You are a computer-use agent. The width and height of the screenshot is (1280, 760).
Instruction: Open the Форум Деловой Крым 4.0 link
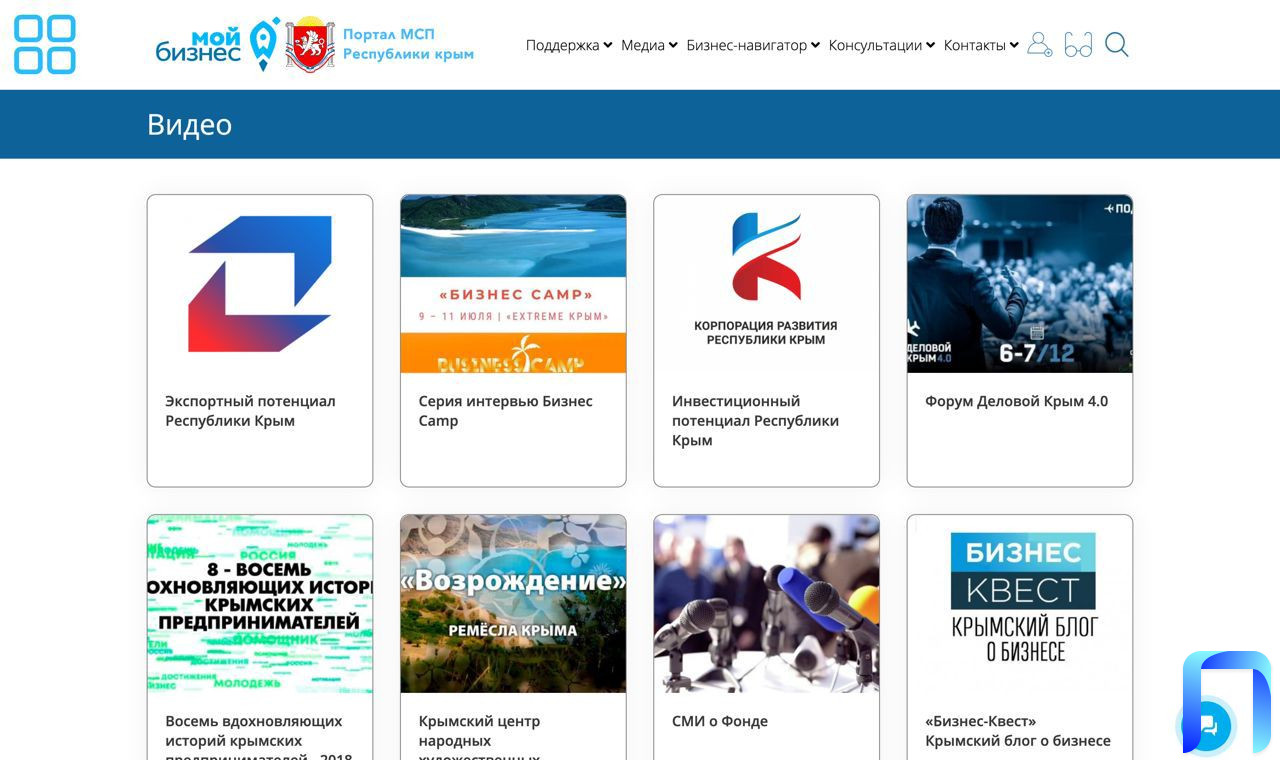(1016, 401)
